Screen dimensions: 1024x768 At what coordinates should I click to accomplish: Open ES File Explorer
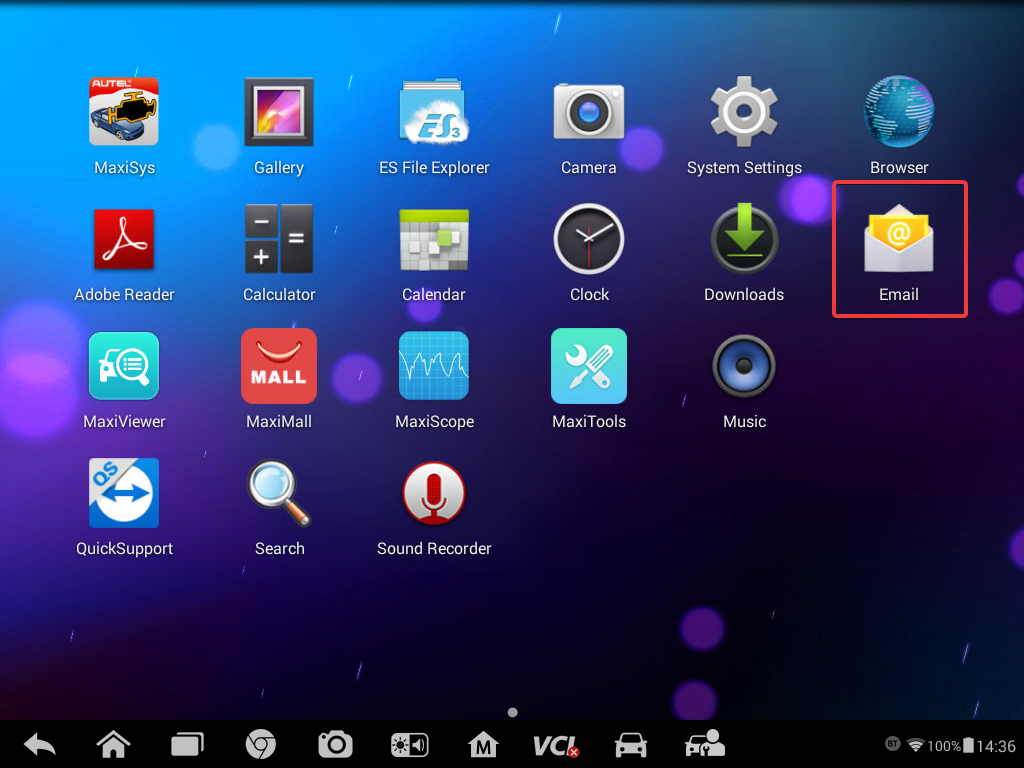[434, 112]
